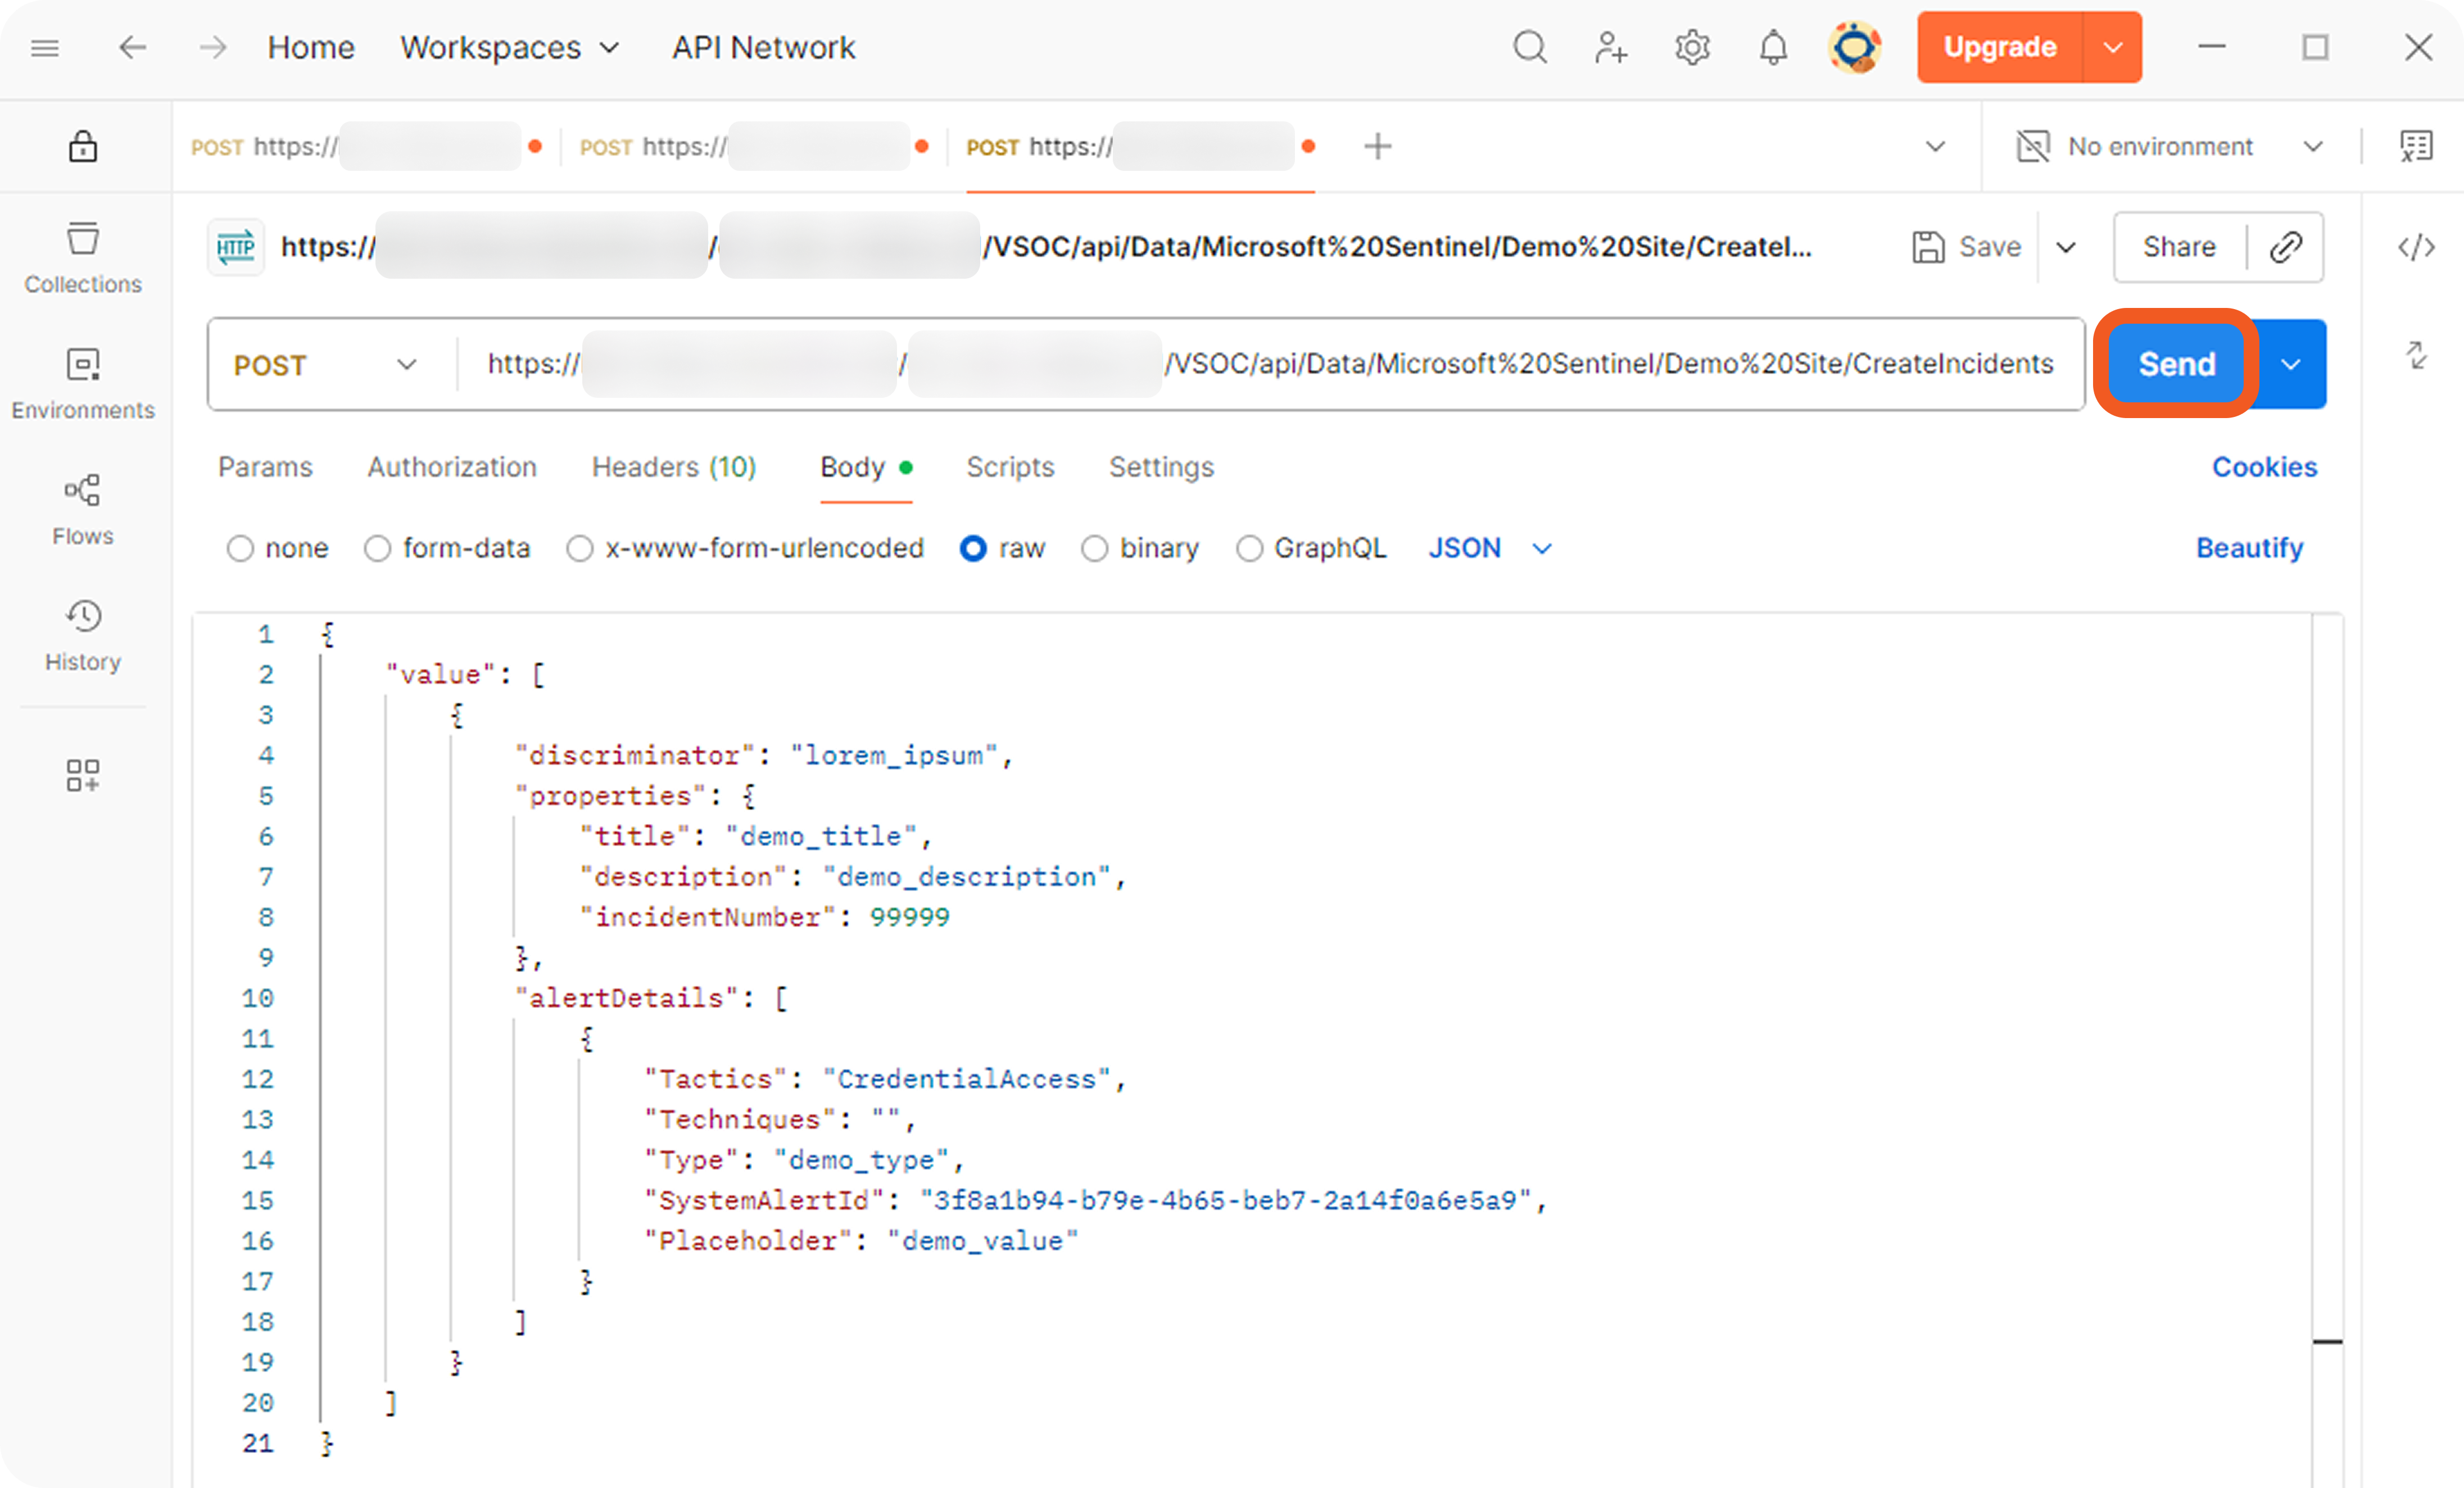Viewport: 2464px width, 1488px height.
Task: Open the Collections sidebar panel
Action: click(83, 257)
